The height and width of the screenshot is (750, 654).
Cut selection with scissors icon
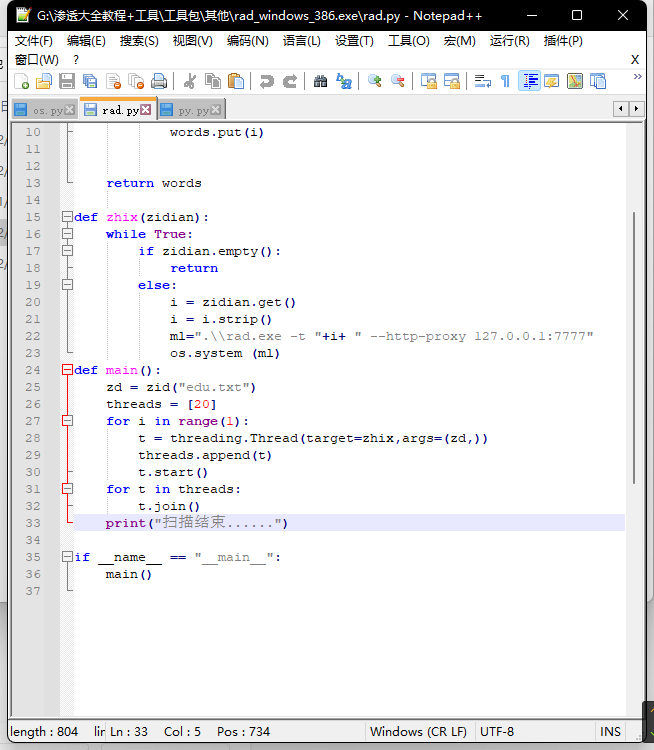189,81
